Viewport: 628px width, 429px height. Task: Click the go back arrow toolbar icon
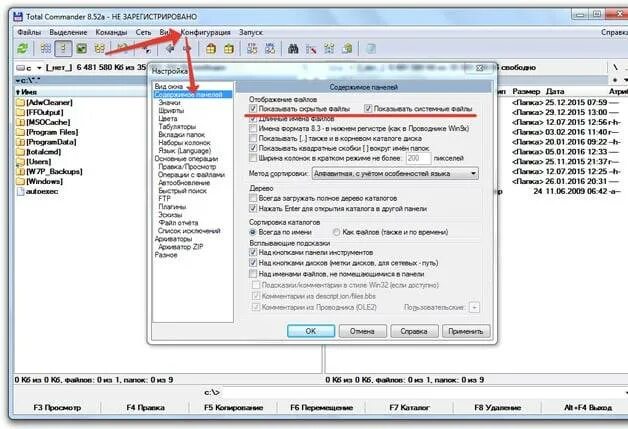tap(170, 49)
